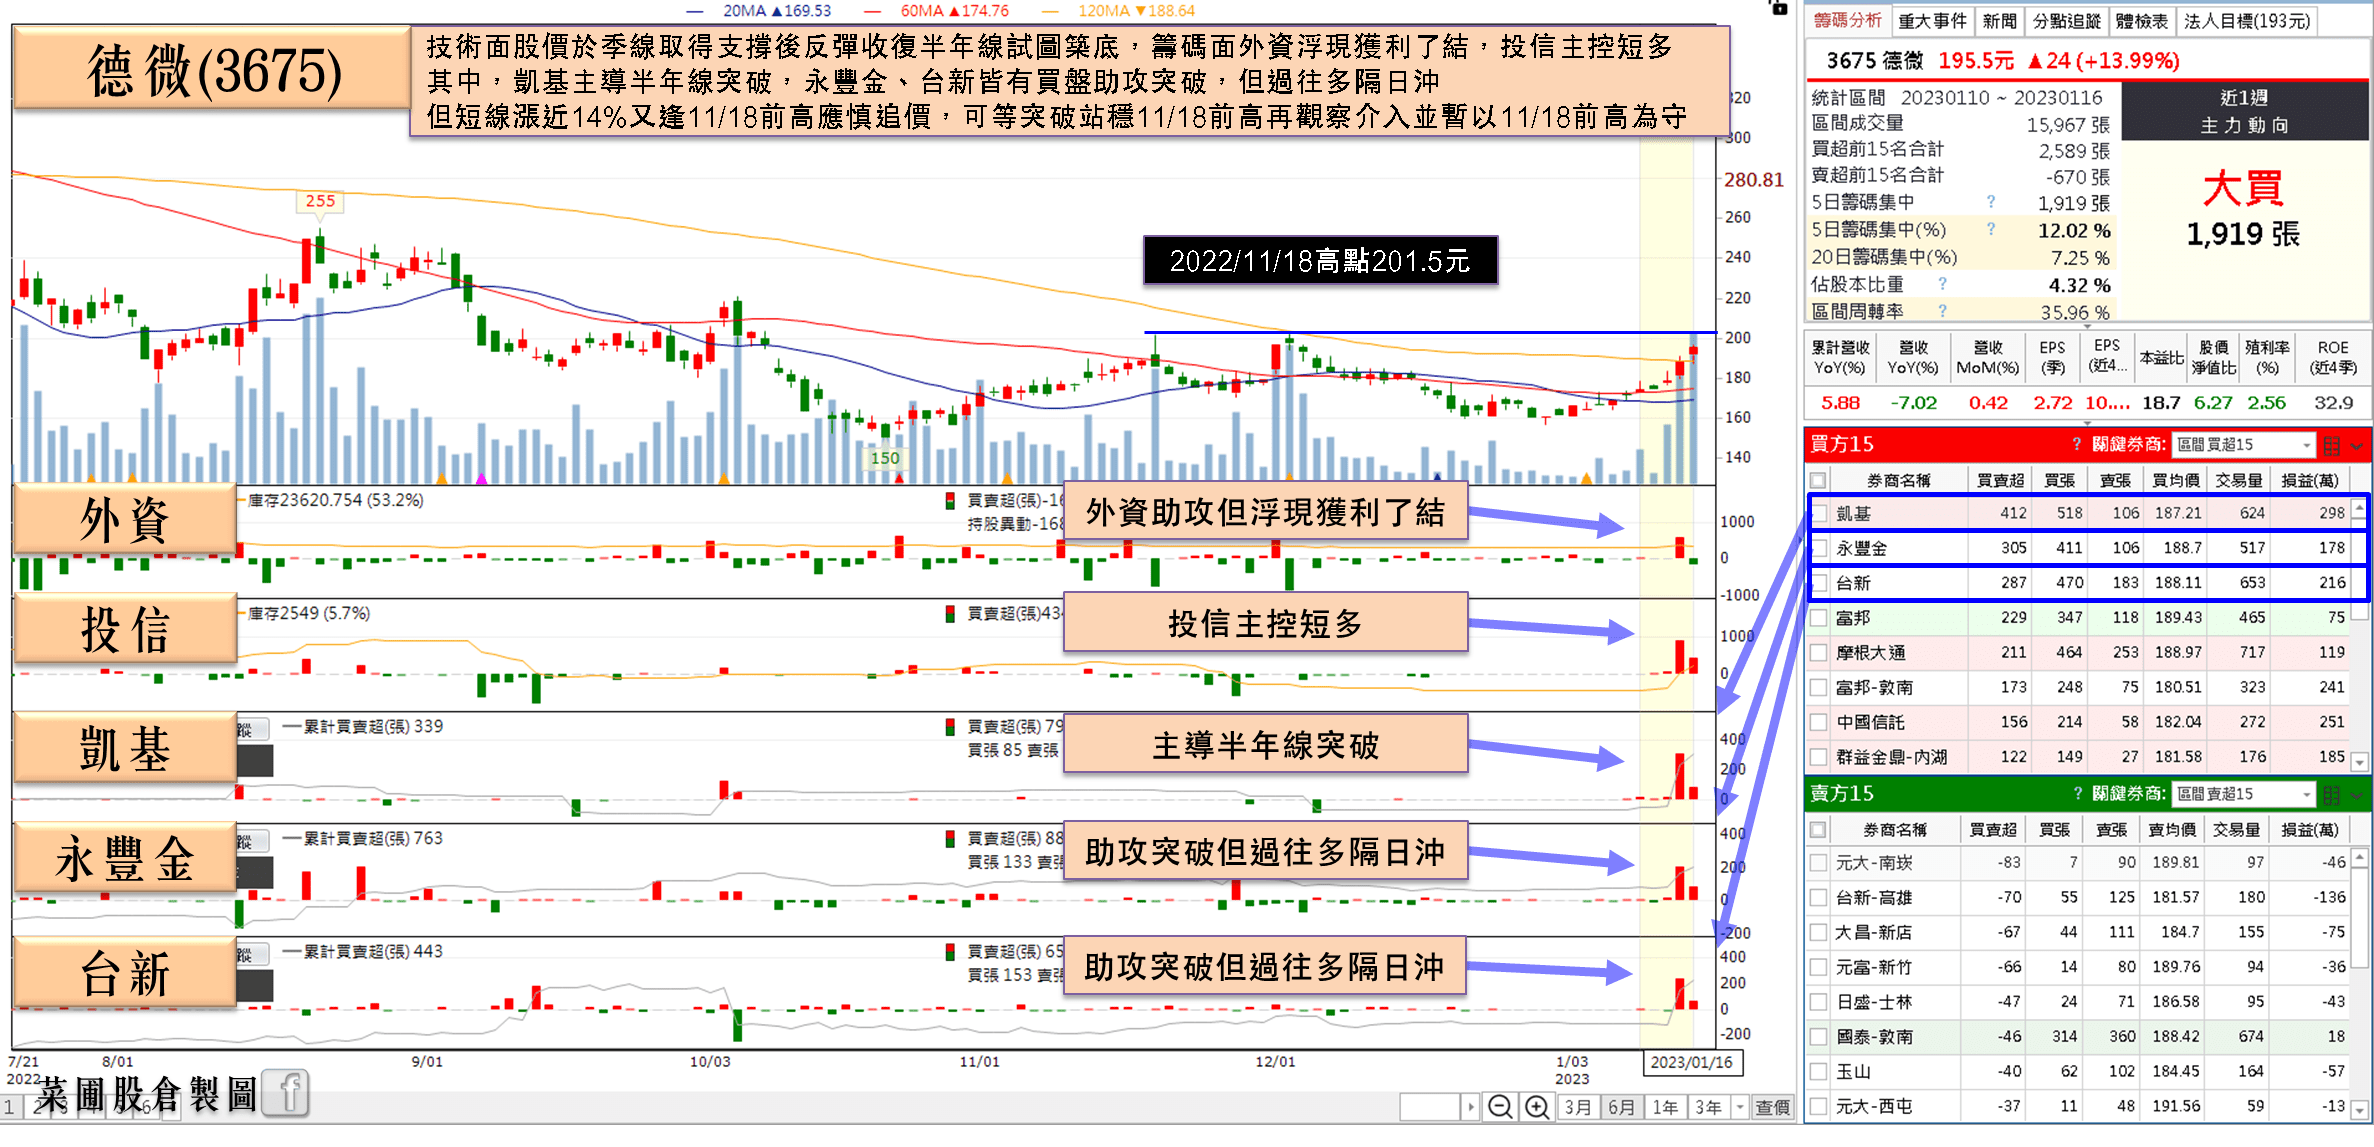2374x1147 pixels.
Task: Click the 賣方15 list scrollbar thumb
Action: pyautogui.click(x=2359, y=920)
